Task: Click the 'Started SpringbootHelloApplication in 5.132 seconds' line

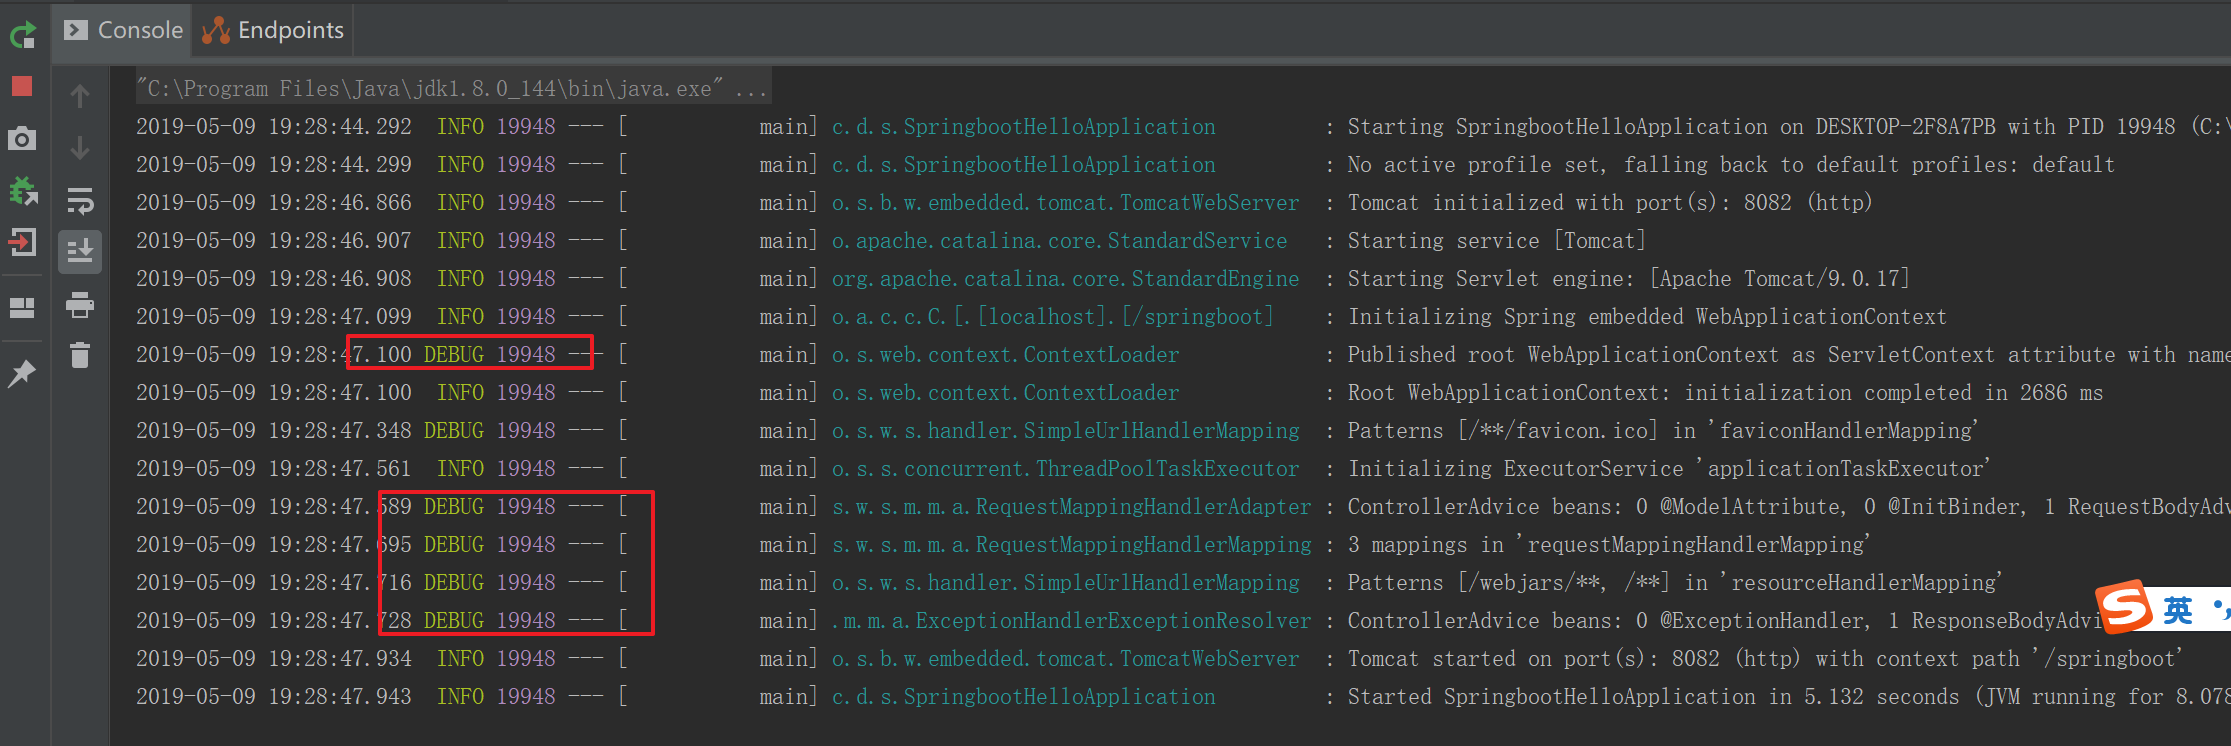Action: point(1788,697)
